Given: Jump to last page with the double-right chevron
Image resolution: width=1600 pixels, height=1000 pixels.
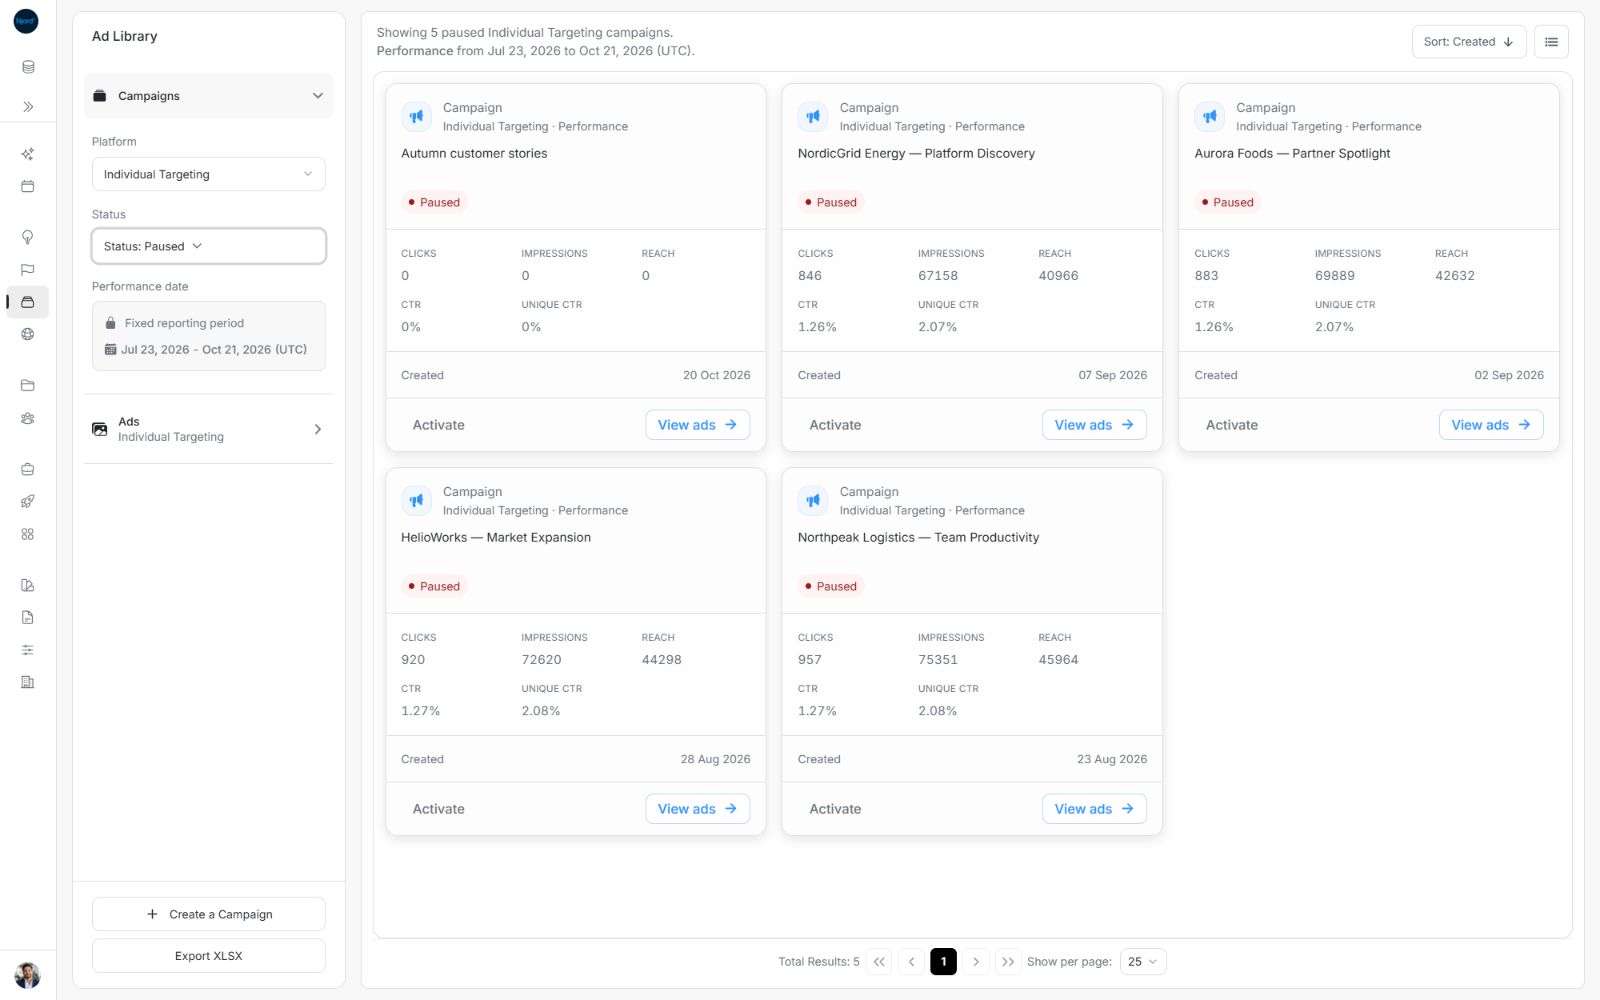Looking at the screenshot, I should pyautogui.click(x=1008, y=961).
